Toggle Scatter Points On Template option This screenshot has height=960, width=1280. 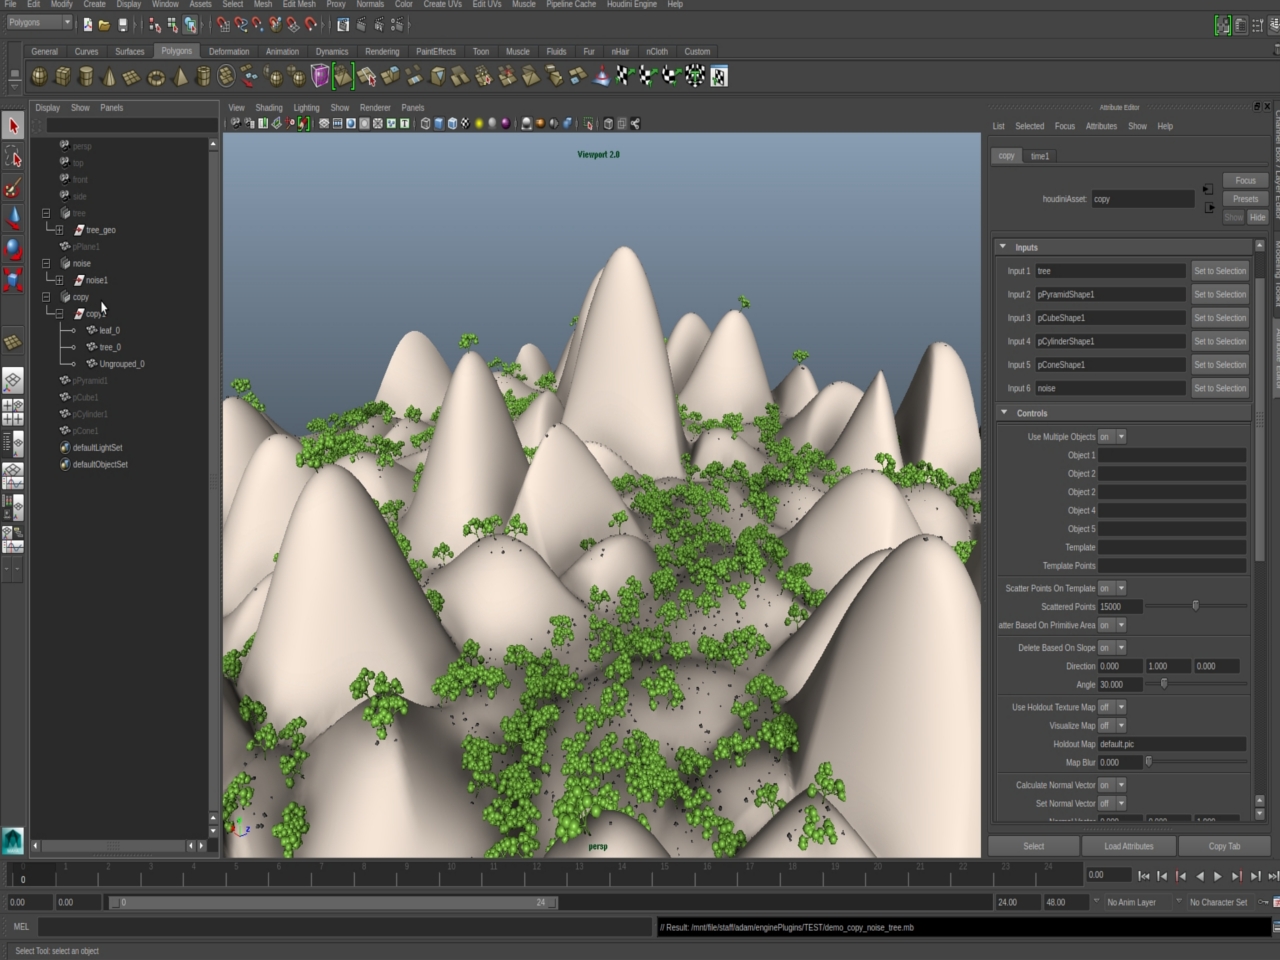tap(1113, 588)
